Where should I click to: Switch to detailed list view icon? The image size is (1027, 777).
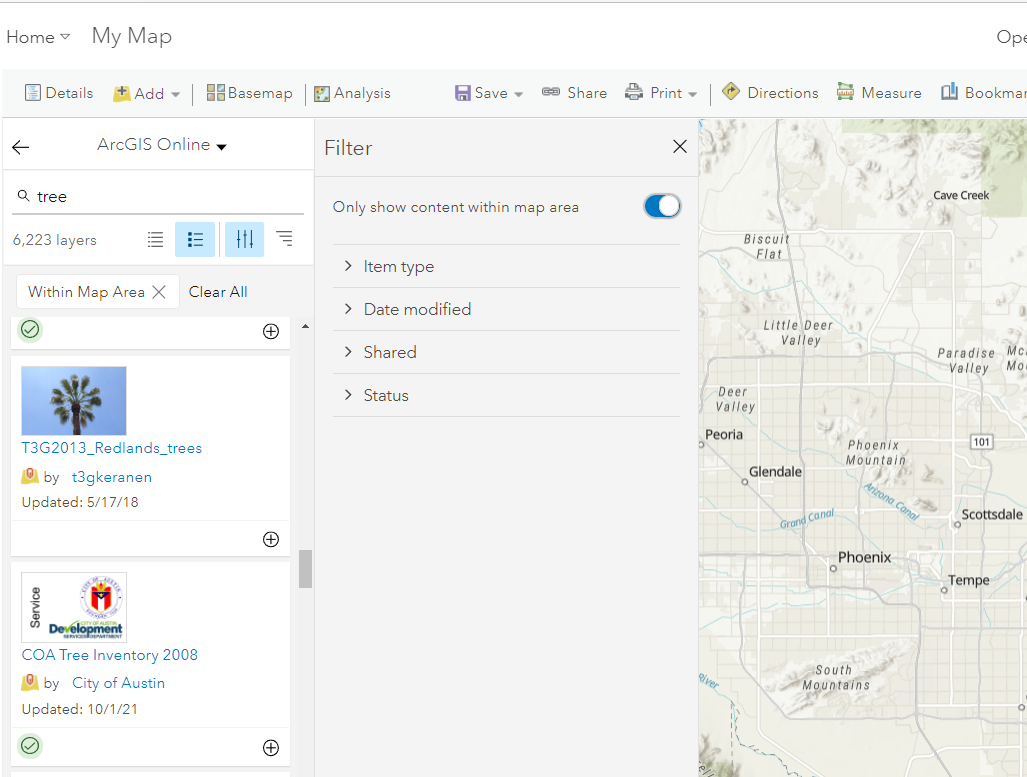click(195, 239)
